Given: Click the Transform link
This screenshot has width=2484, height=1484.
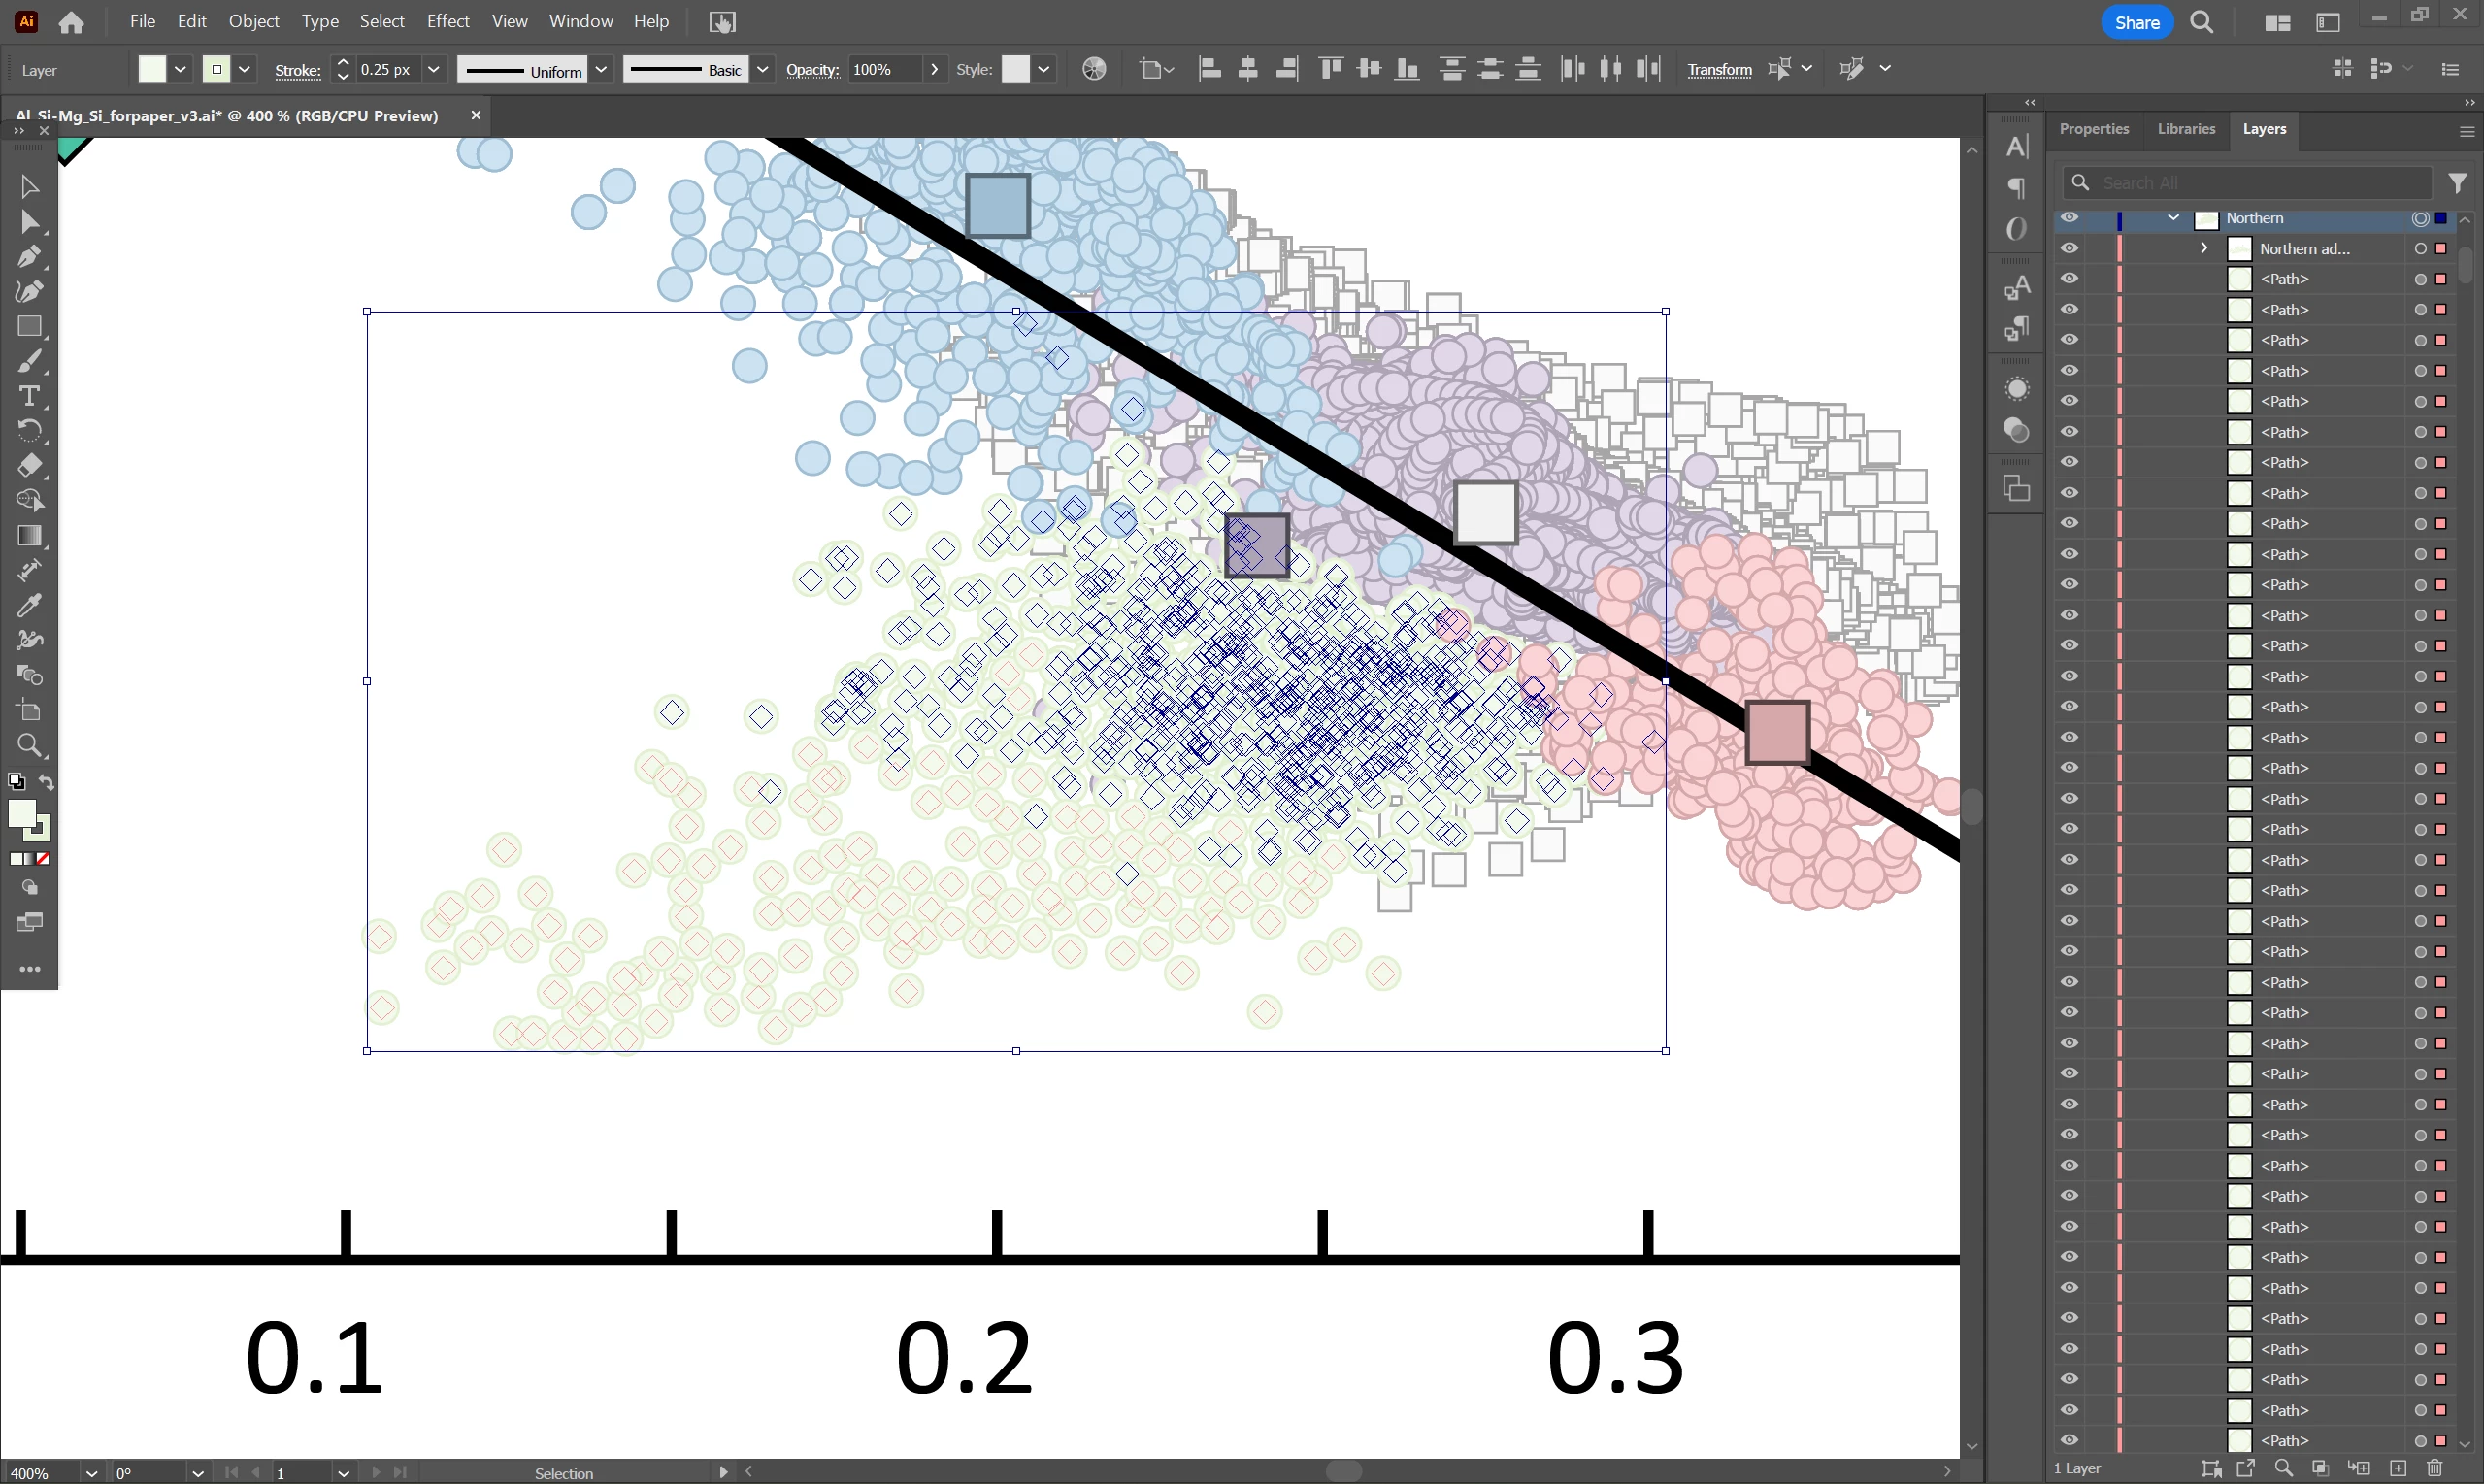Looking at the screenshot, I should (1718, 69).
